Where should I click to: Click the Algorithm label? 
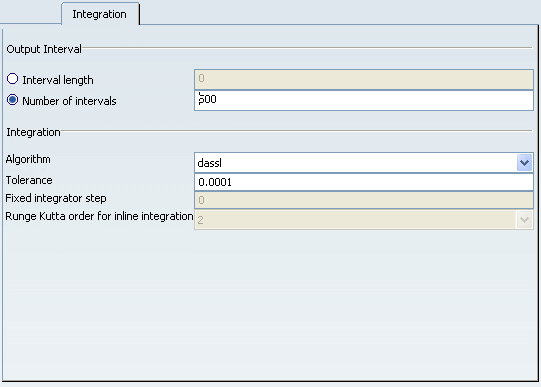tap(28, 159)
